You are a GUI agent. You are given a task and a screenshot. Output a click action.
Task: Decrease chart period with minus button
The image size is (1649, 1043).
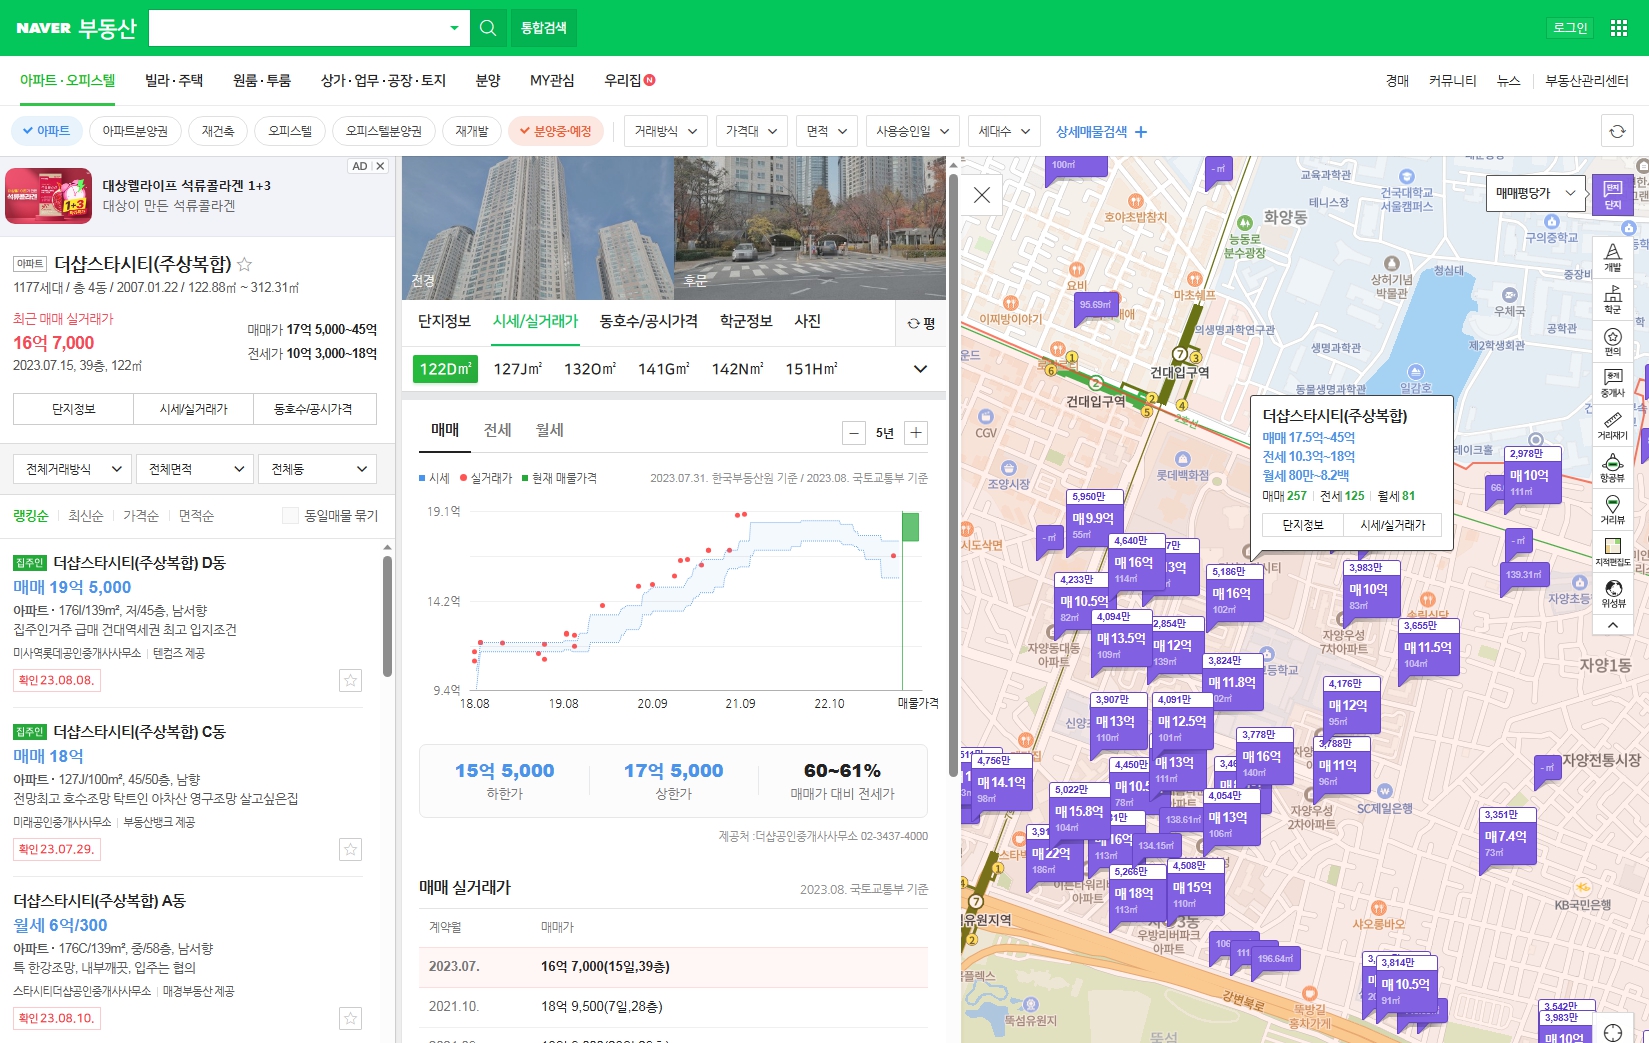[x=853, y=433]
